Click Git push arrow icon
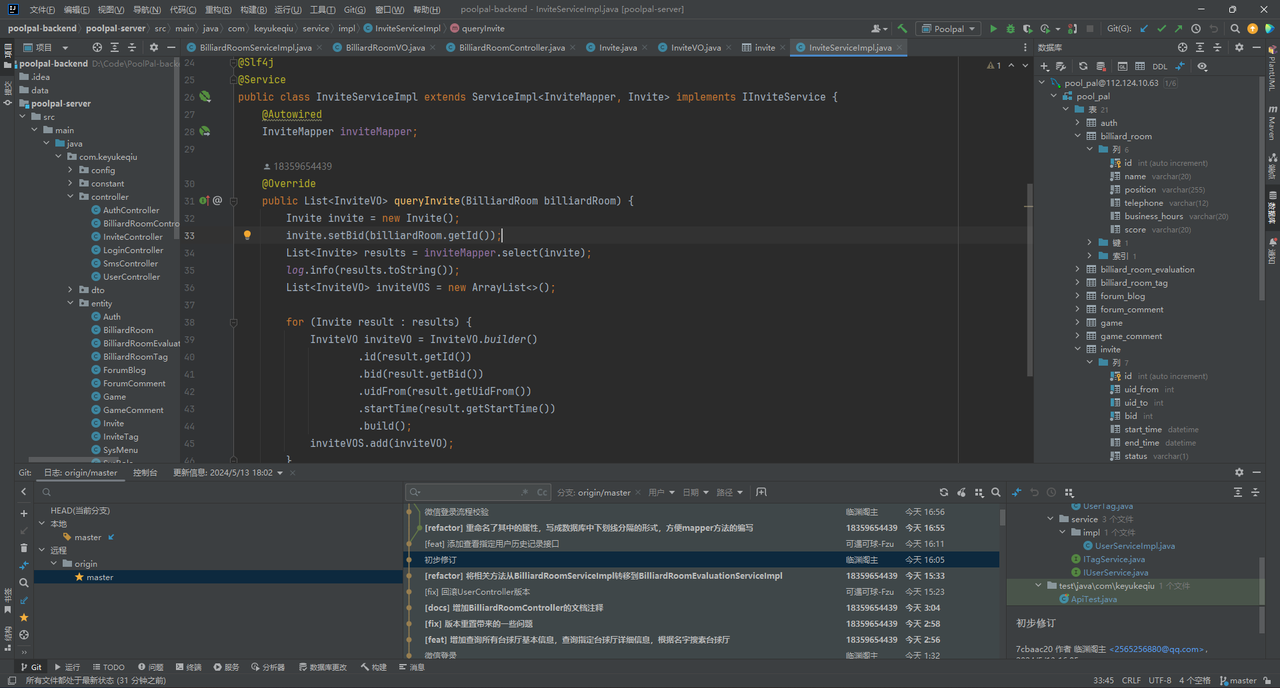 pyautogui.click(x=1179, y=29)
